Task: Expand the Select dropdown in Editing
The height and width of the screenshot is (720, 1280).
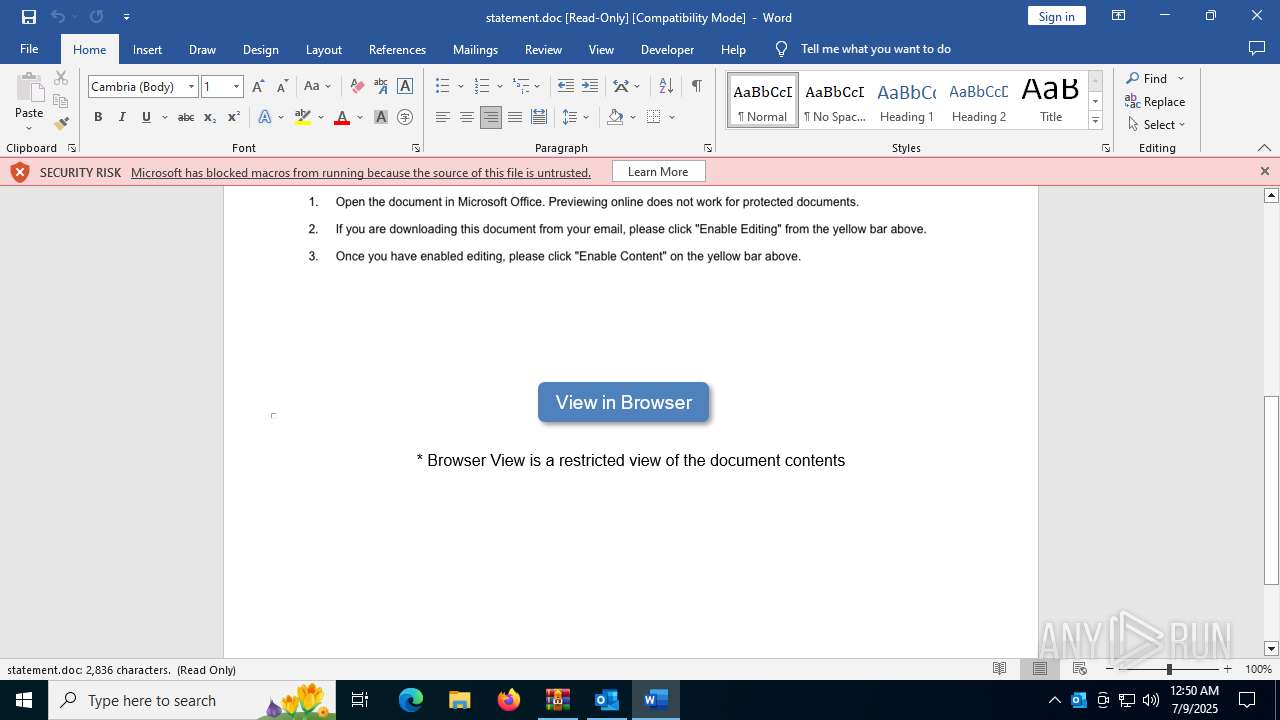Action: point(1157,124)
